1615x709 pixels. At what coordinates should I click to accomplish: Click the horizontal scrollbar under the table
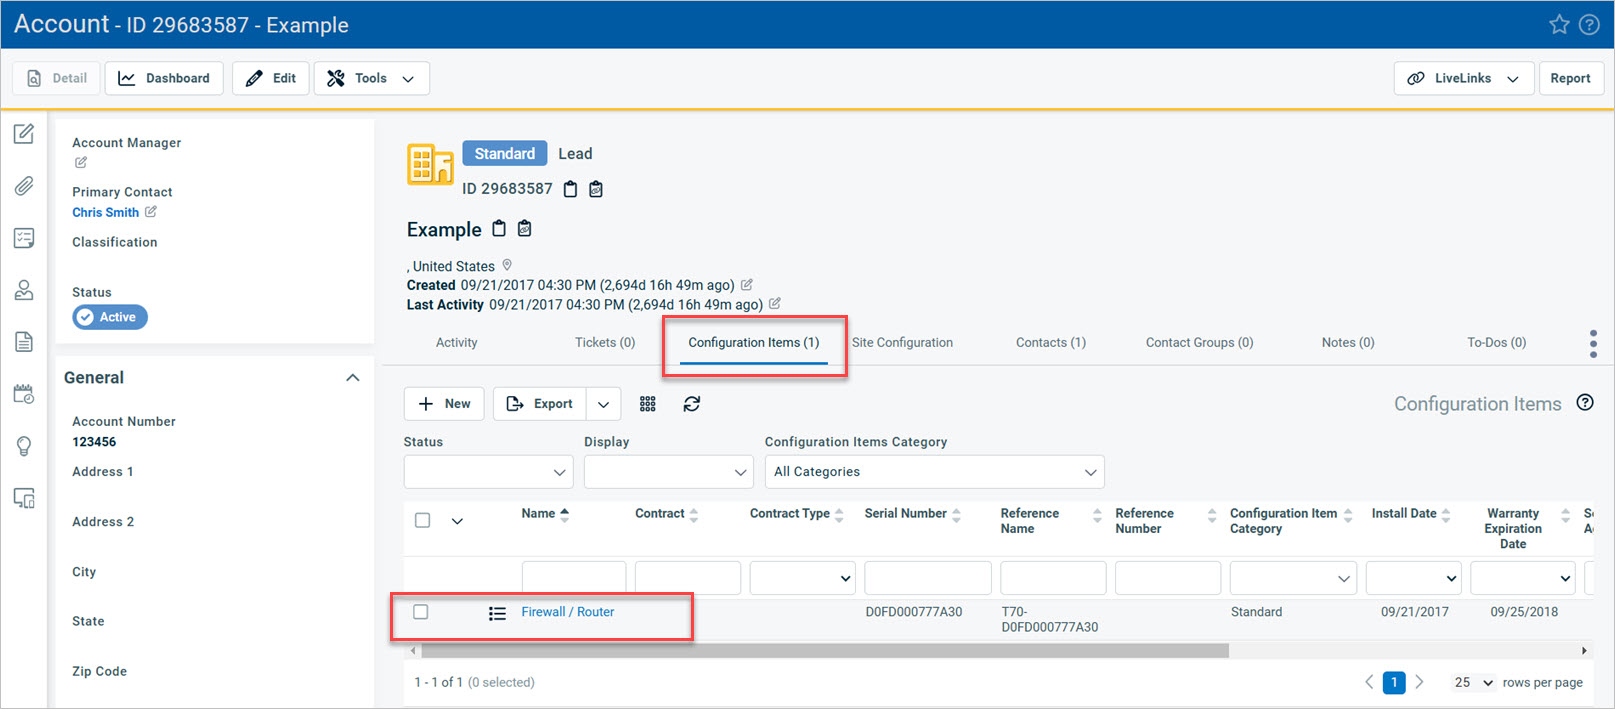[824, 651]
